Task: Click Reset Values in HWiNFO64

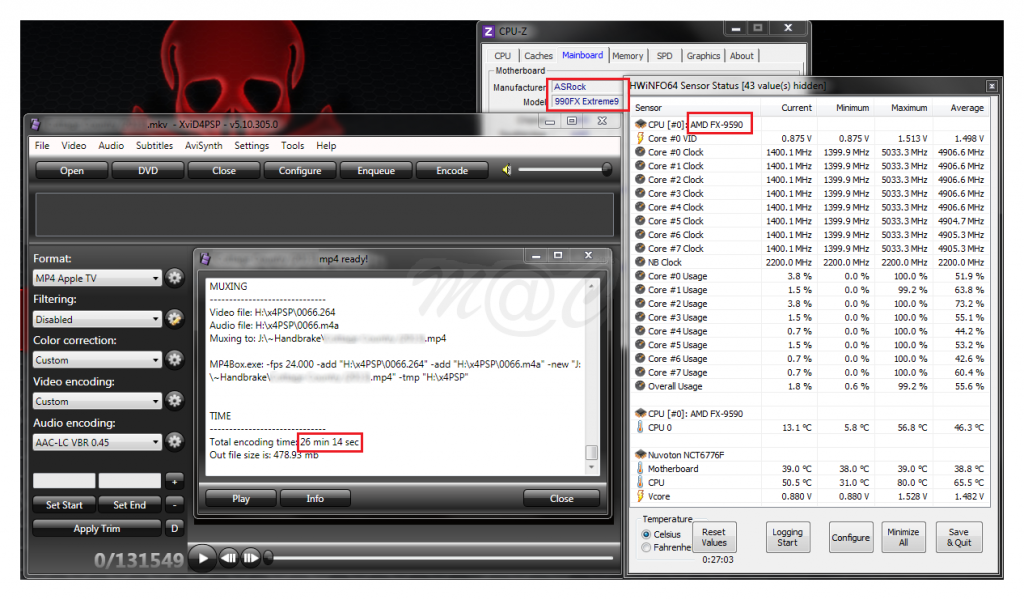Action: (714, 537)
